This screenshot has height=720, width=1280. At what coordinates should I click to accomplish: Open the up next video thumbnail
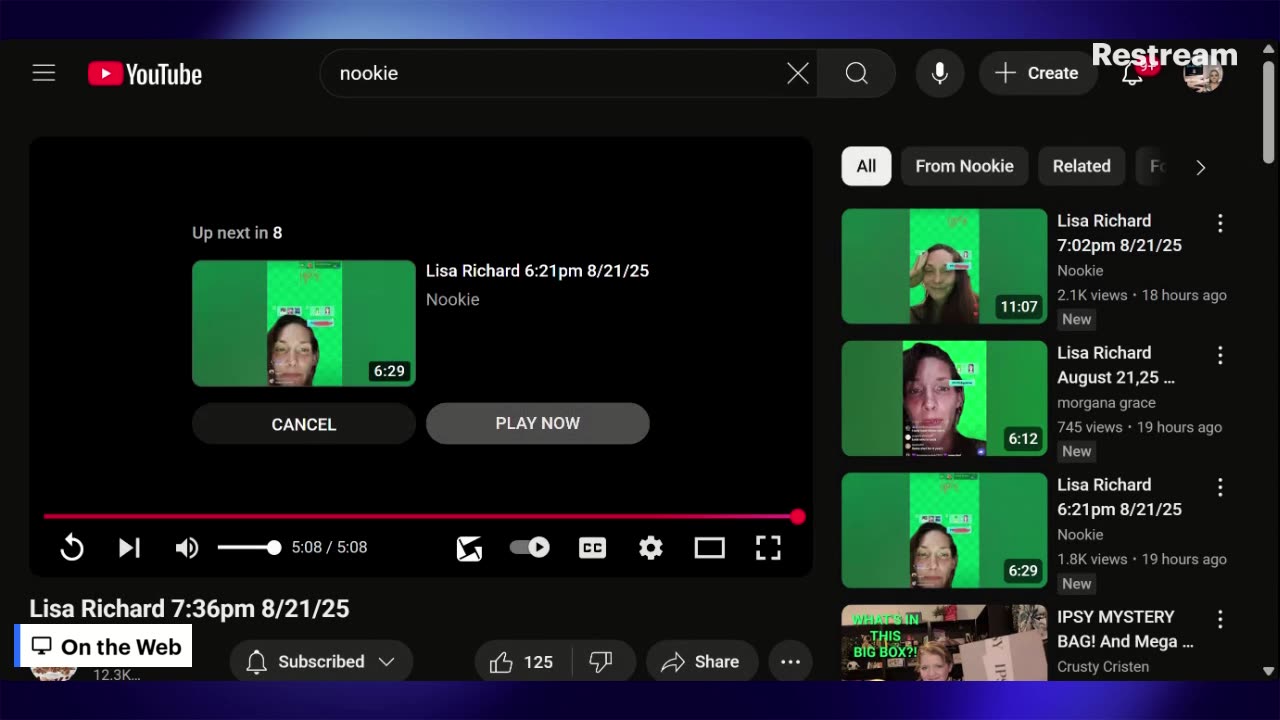point(304,323)
